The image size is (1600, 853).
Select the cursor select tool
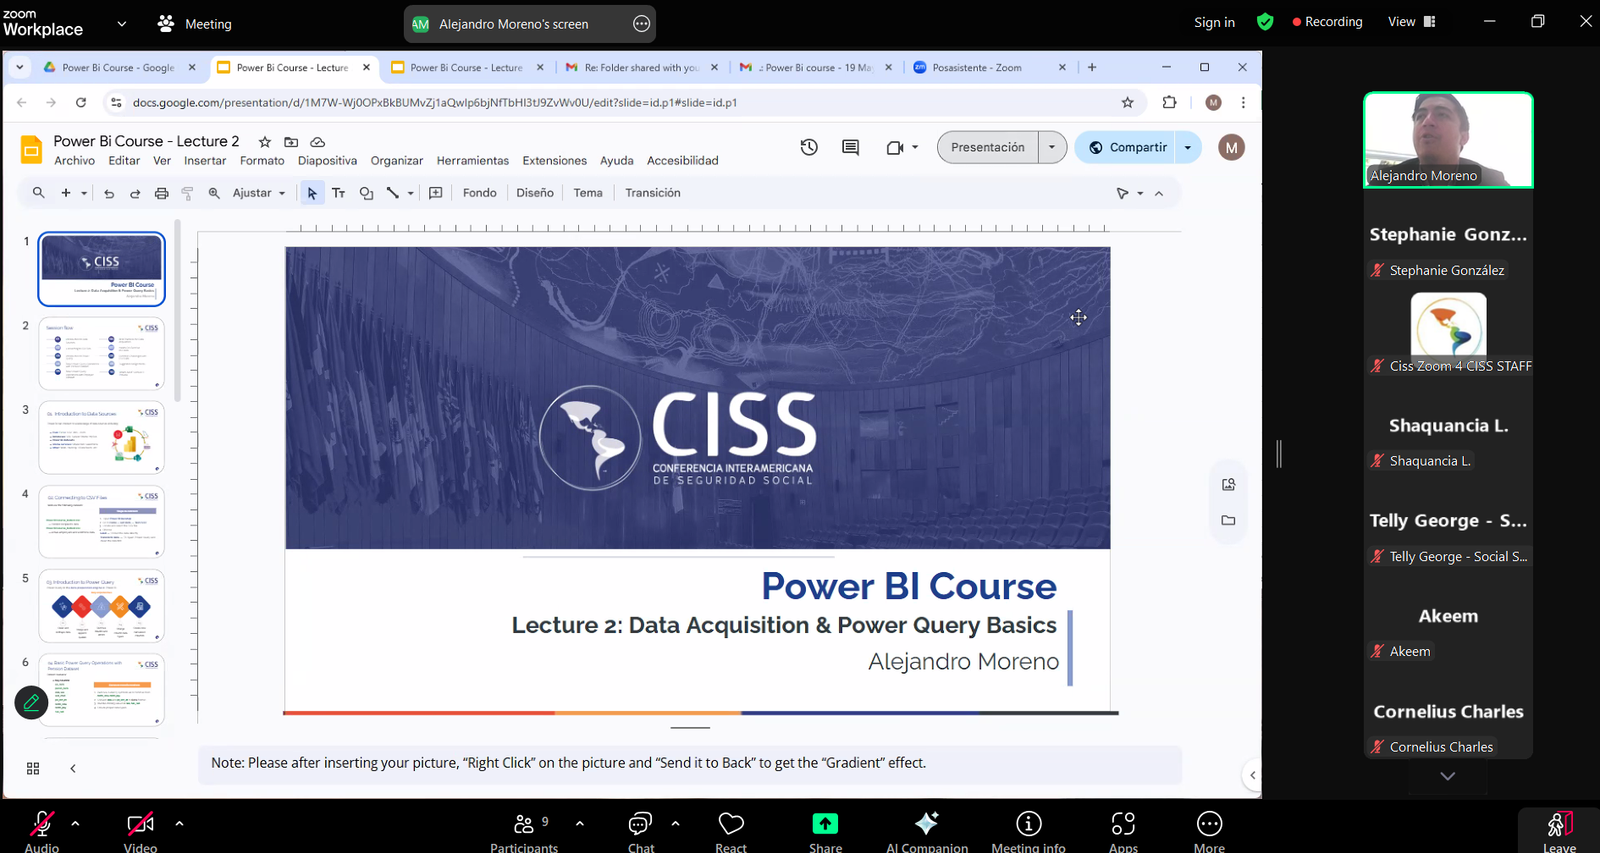click(312, 193)
